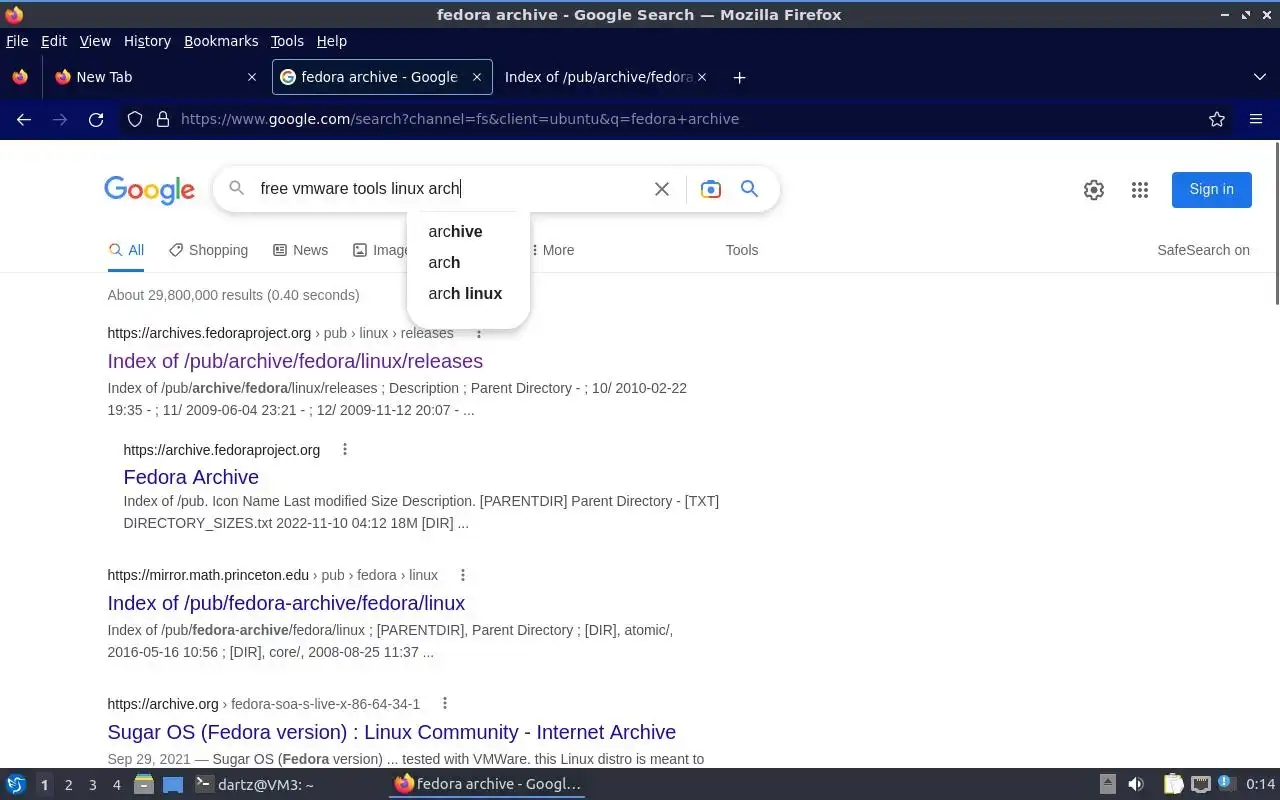Open Google quick settings gear
Image resolution: width=1280 pixels, height=800 pixels.
coord(1094,190)
